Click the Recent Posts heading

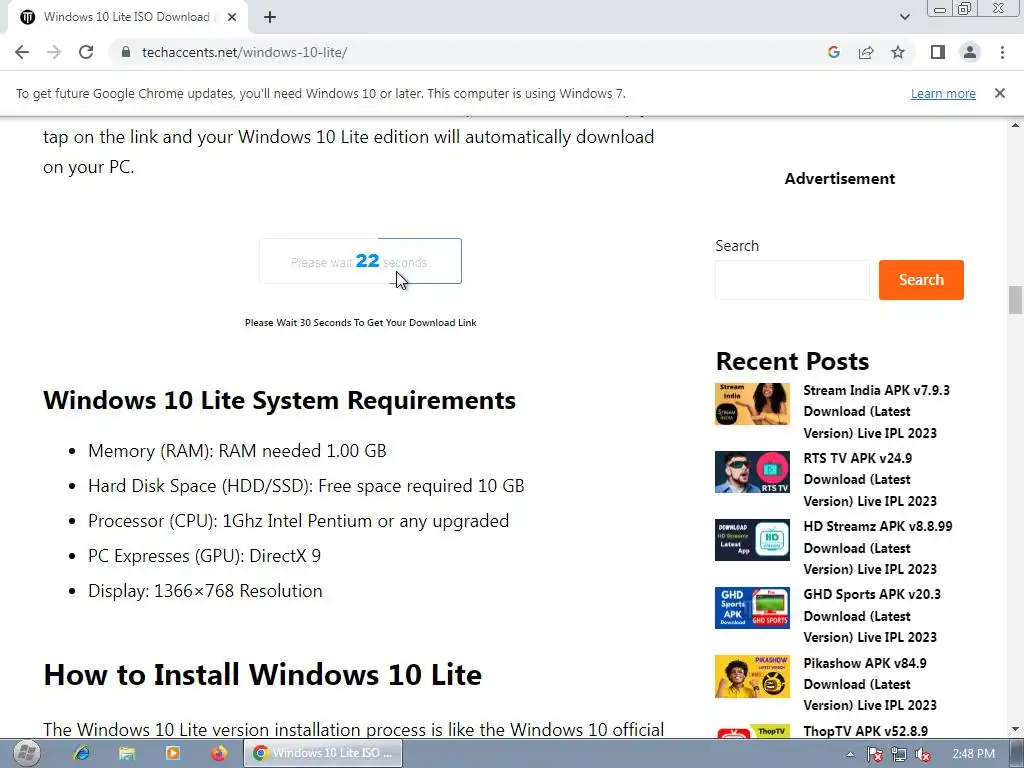click(792, 361)
